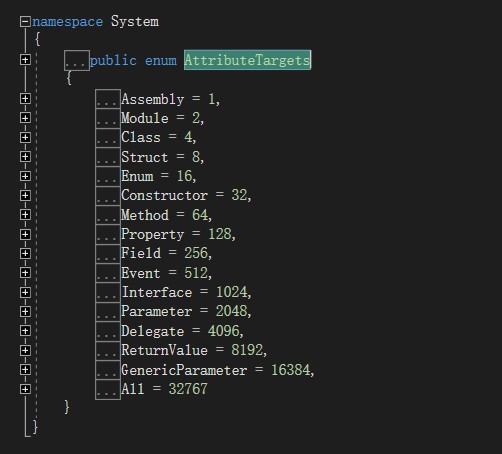Click the ellipsis box before GenericParameter
This screenshot has width=502, height=454.
coord(108,370)
